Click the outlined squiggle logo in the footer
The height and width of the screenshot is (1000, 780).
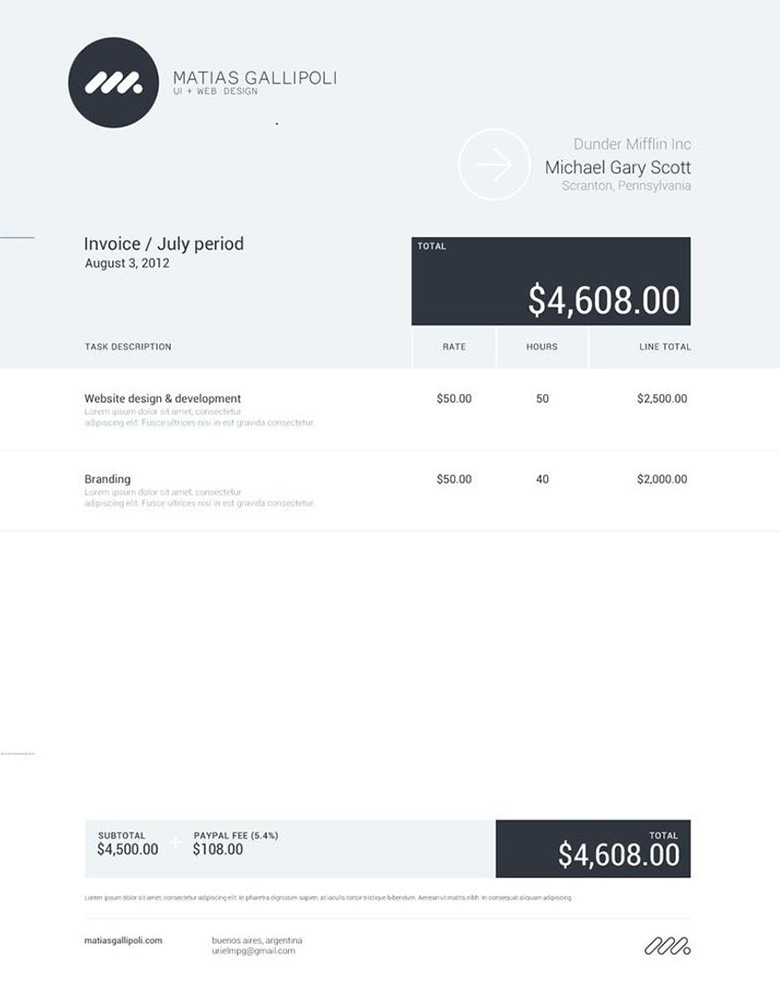point(667,945)
